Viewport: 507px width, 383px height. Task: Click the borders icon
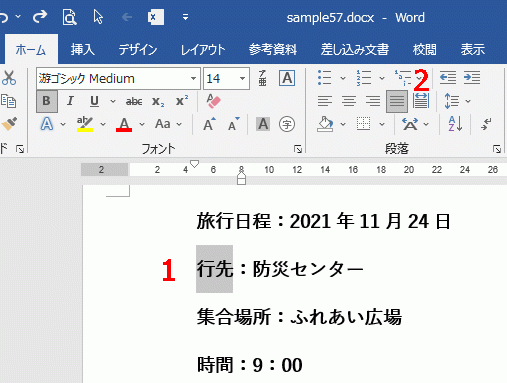pyautogui.click(x=363, y=124)
